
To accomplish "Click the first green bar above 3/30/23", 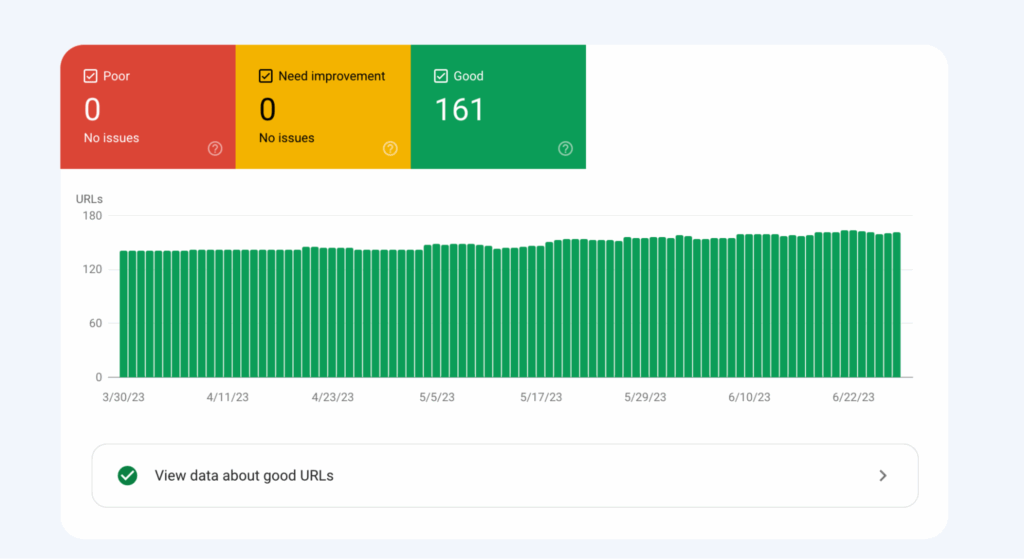I will (x=123, y=314).
